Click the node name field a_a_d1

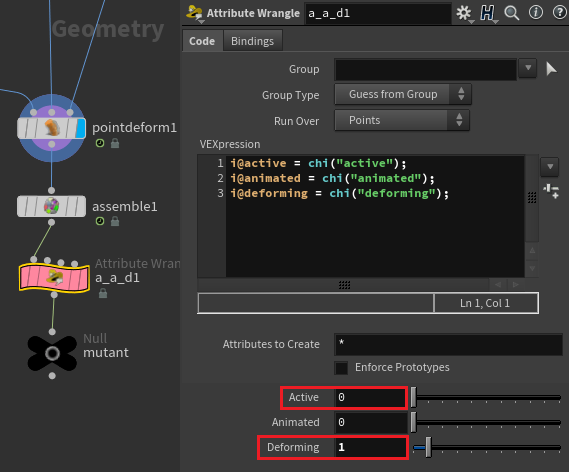point(378,13)
